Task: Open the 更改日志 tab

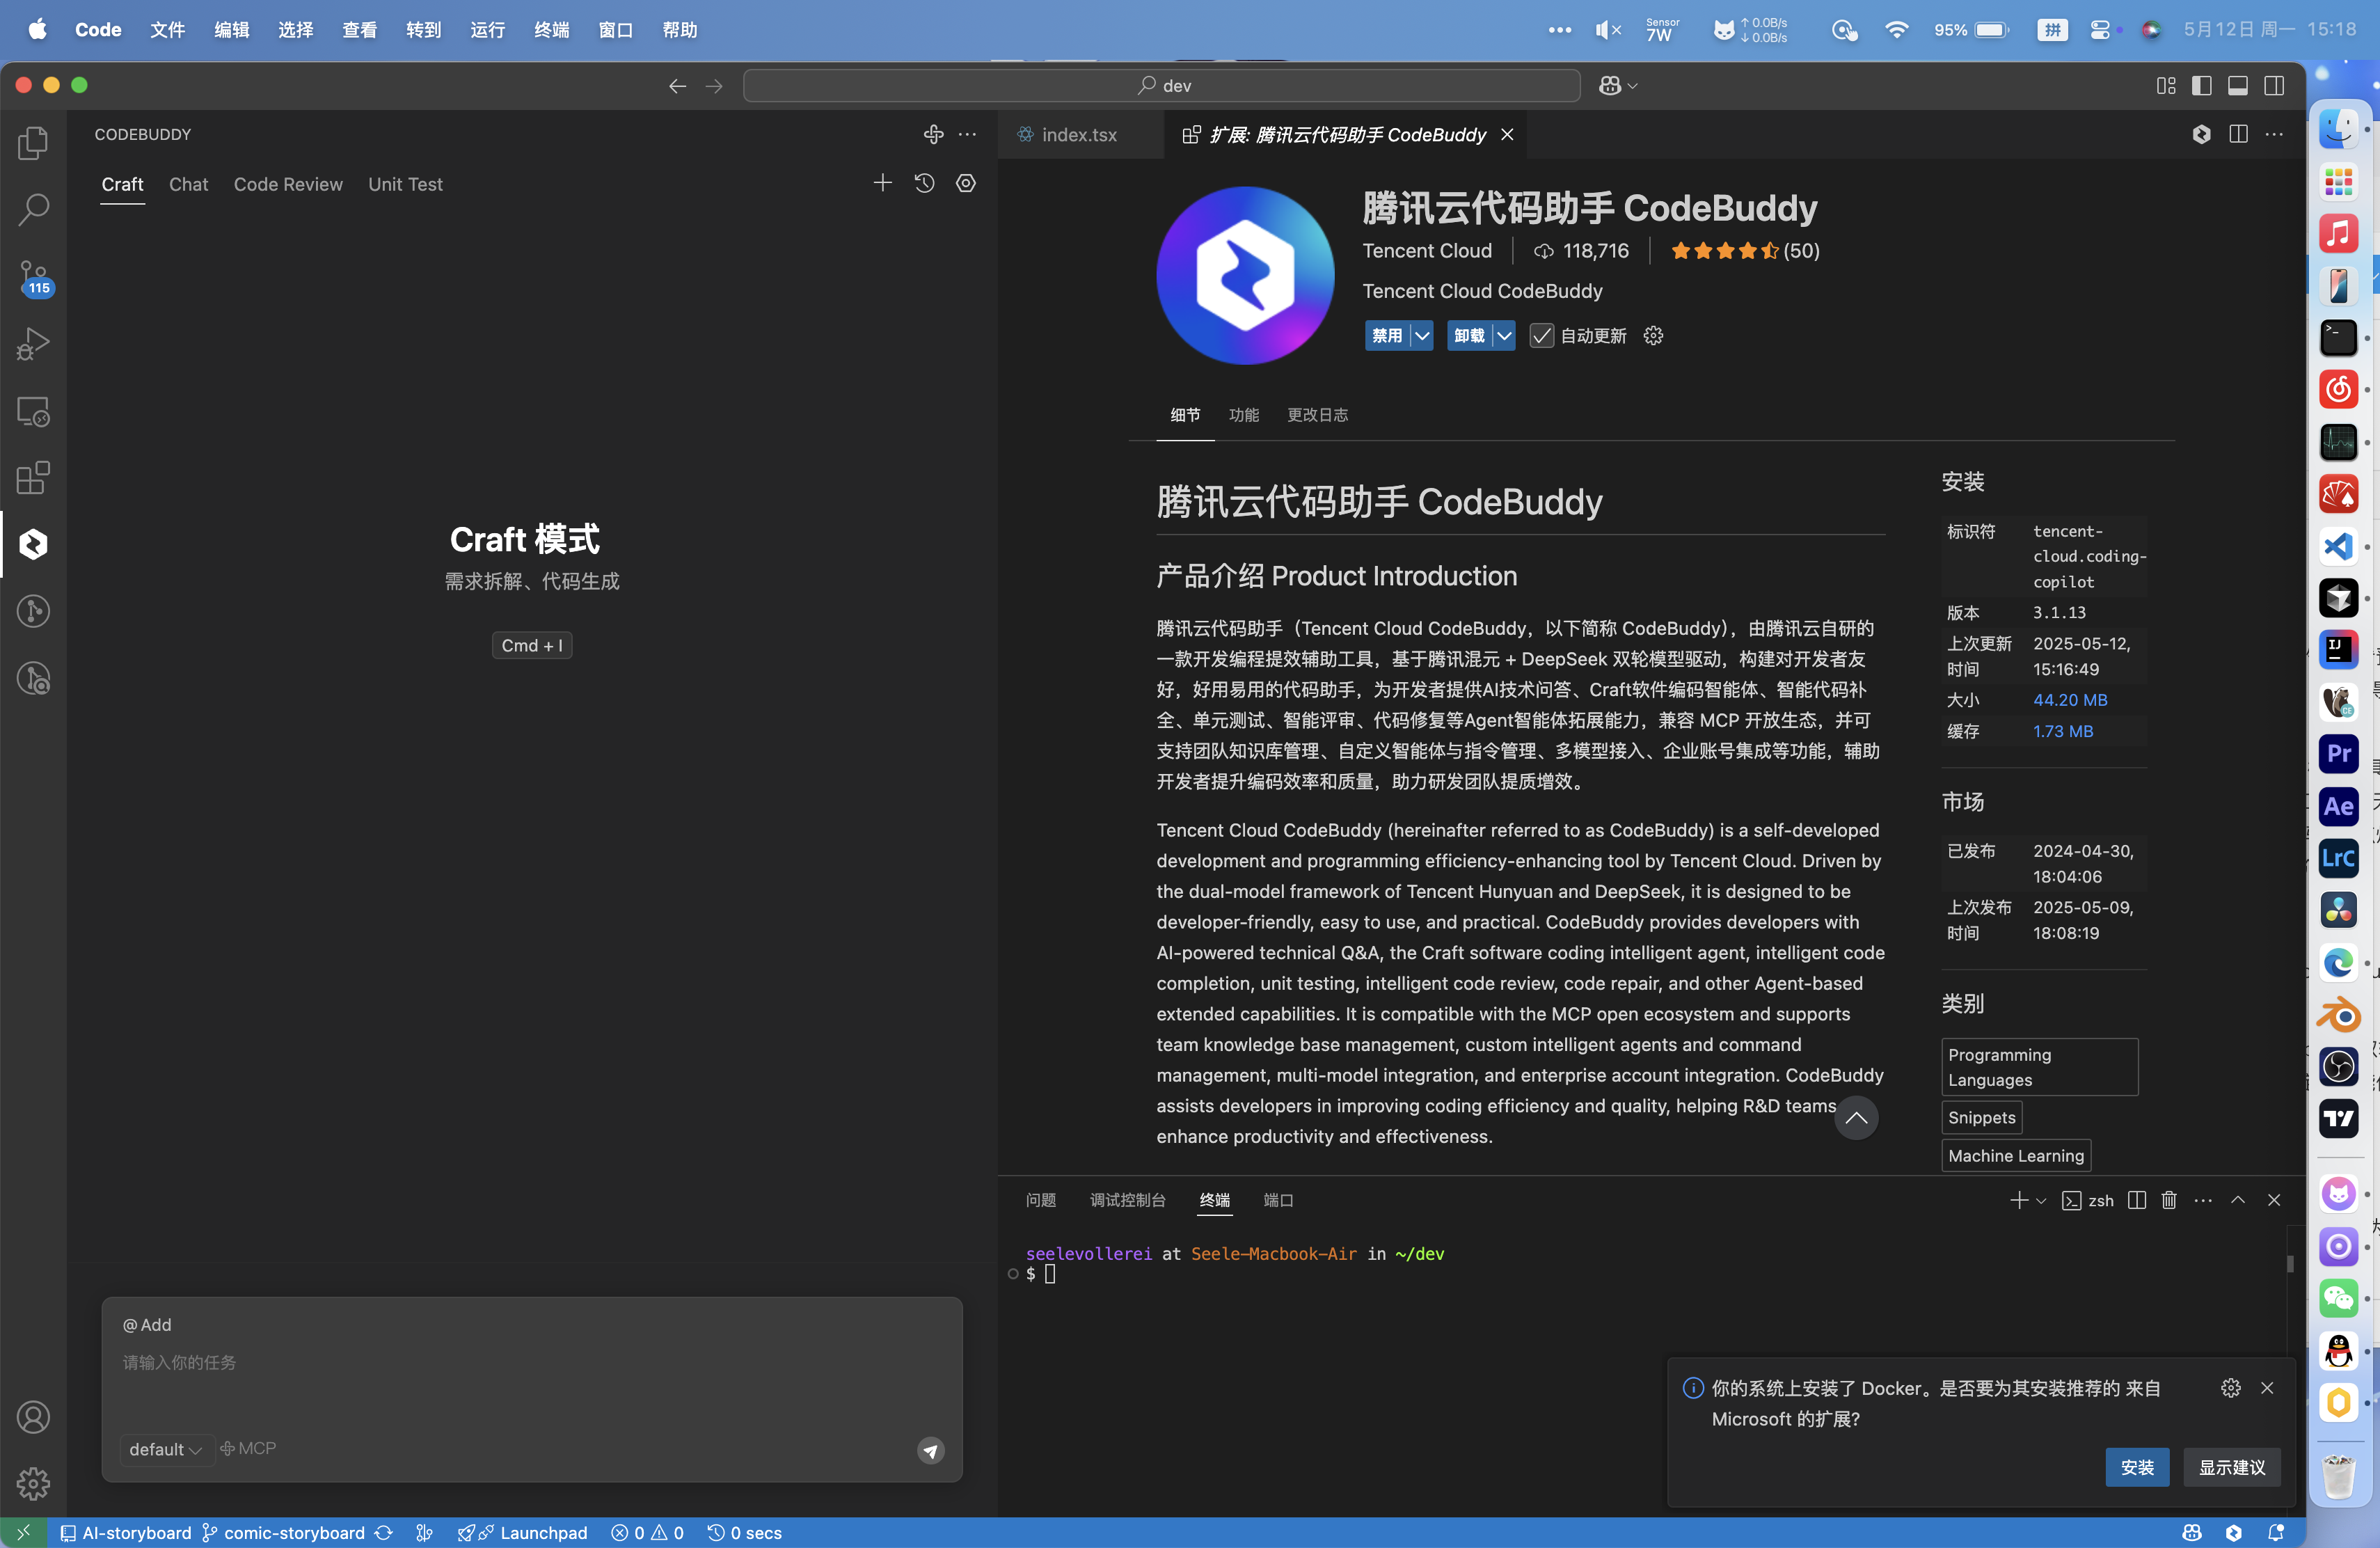Action: (1317, 415)
